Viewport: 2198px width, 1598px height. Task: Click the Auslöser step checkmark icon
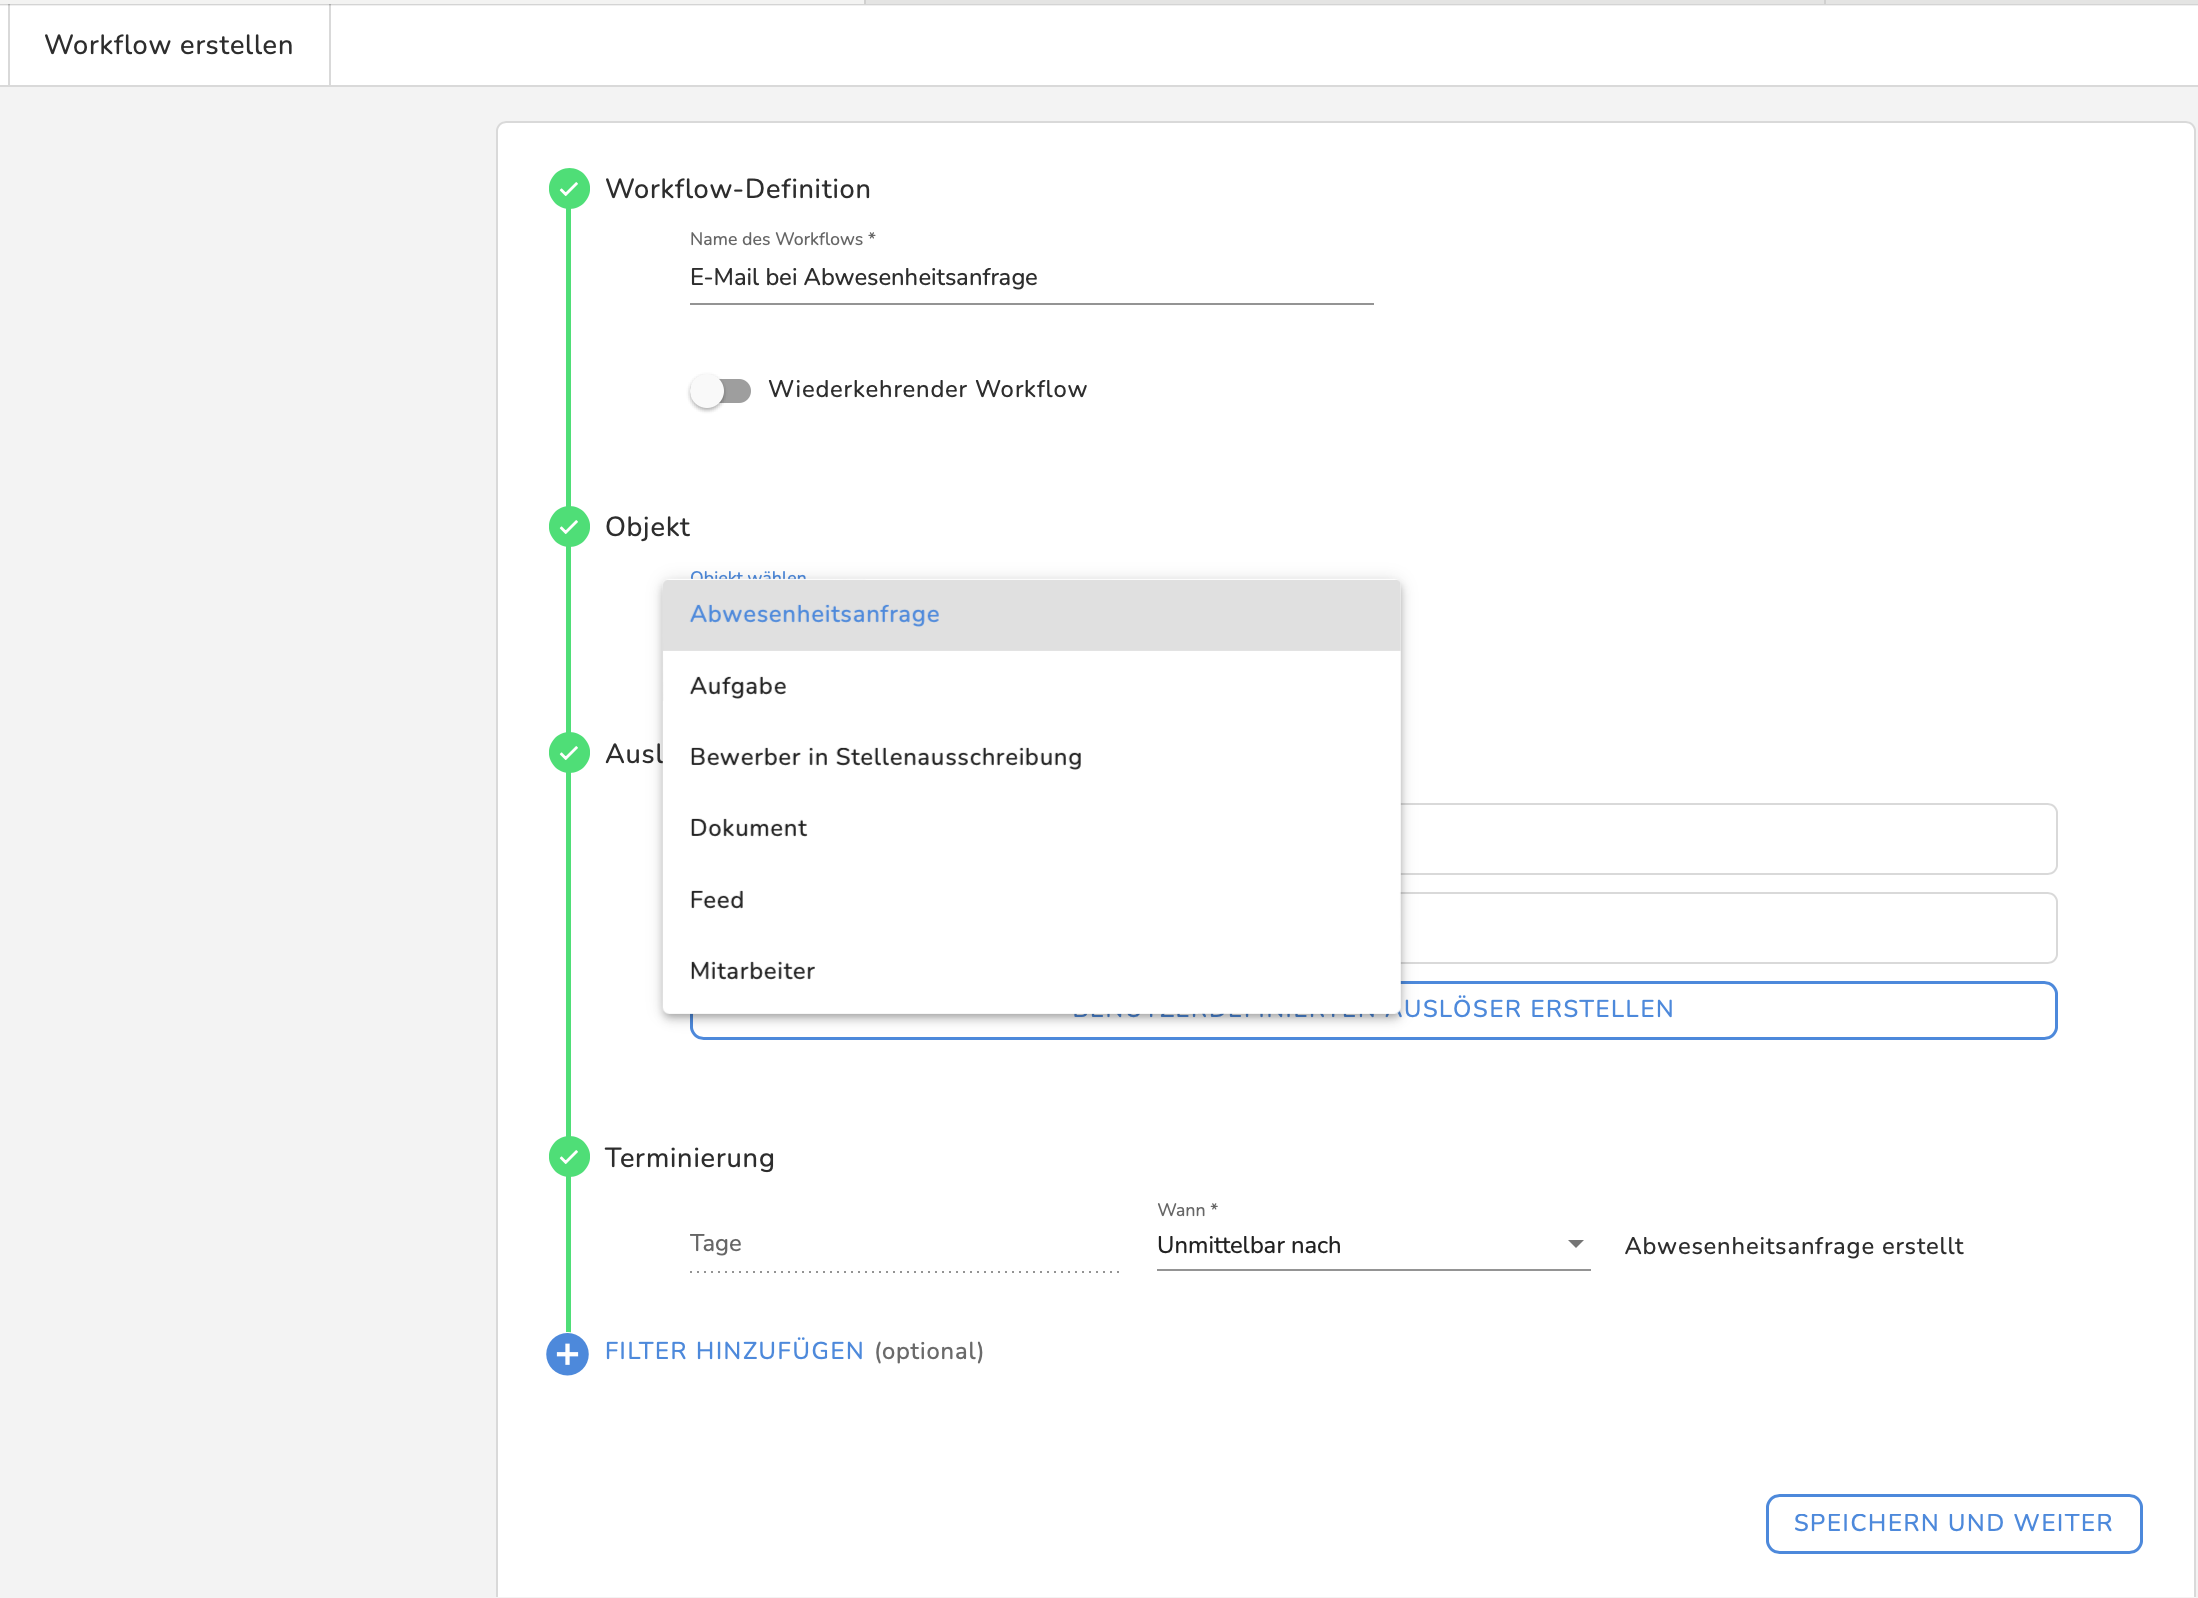pyautogui.click(x=569, y=753)
